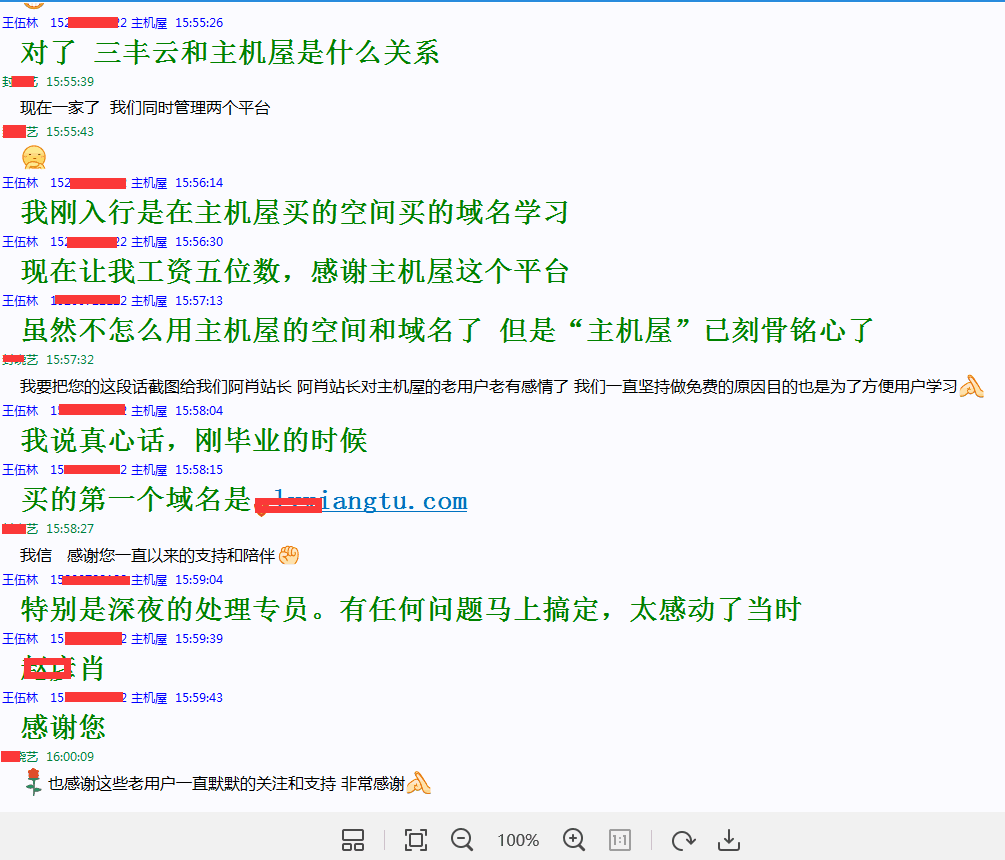1005x860 pixels.
Task: Download the image with the download icon
Action: coord(729,840)
